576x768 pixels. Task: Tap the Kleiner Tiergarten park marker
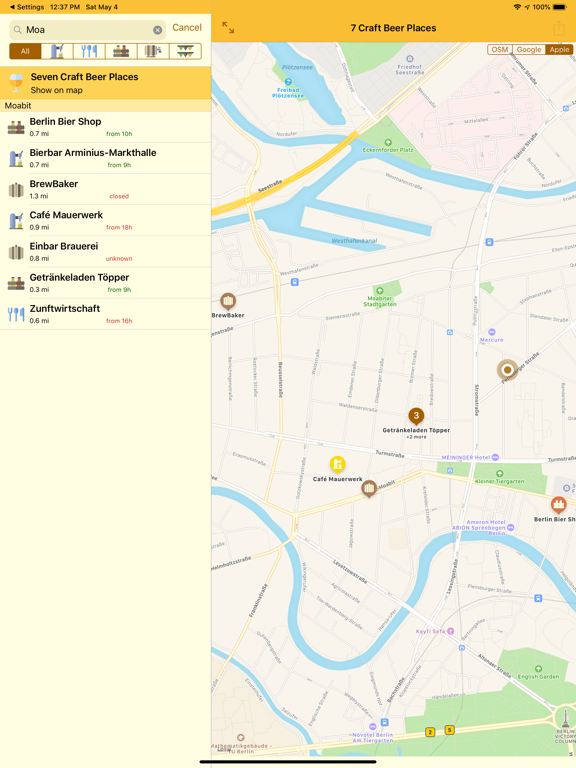[x=499, y=474]
